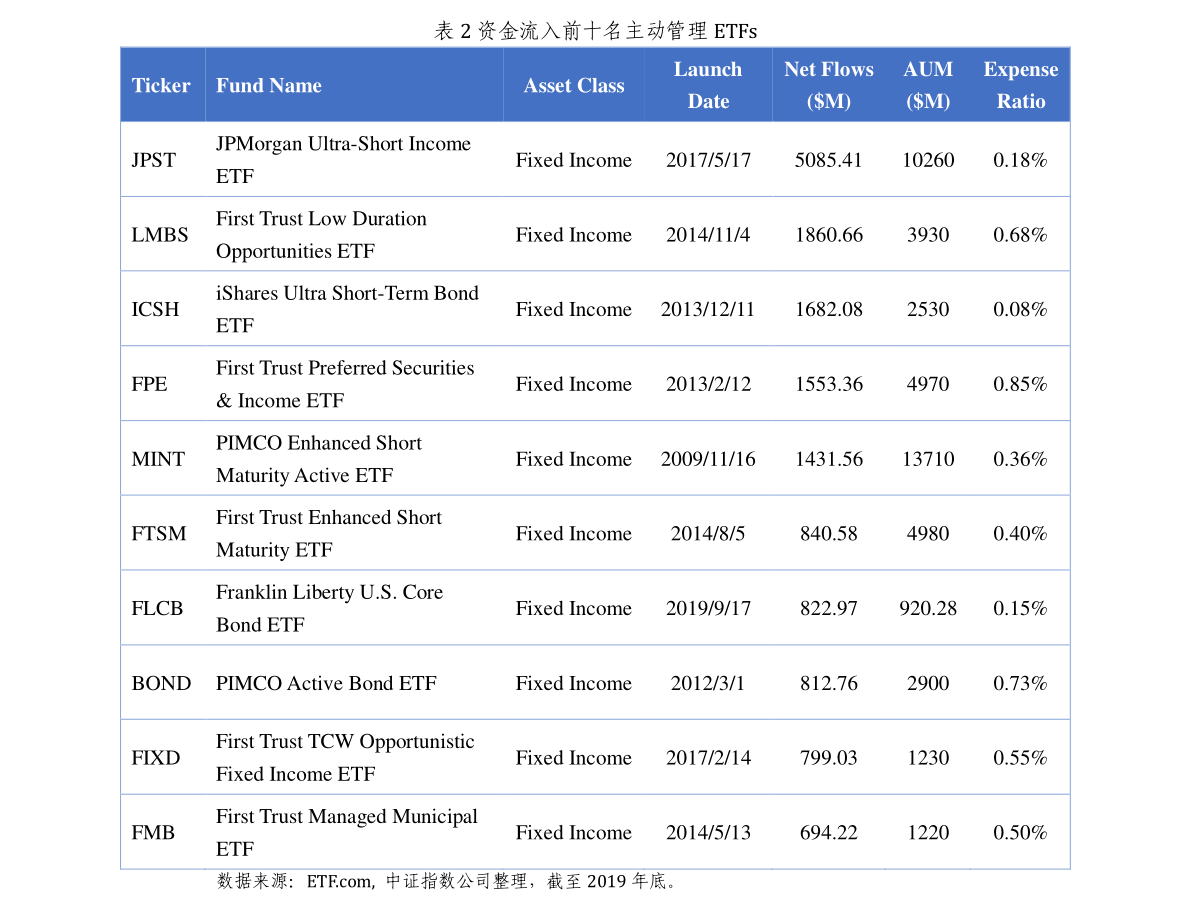Viewport: 1191px width, 911px height.
Task: Click JPMorgan Ultra-Short Income ETF fund name
Action: pos(343,160)
